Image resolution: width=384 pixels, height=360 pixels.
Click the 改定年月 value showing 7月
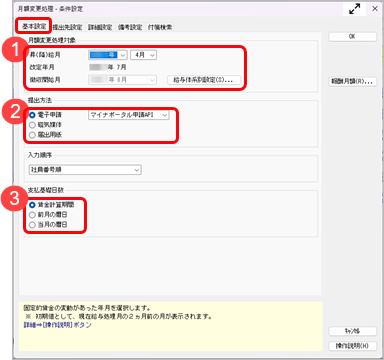[x=108, y=67]
